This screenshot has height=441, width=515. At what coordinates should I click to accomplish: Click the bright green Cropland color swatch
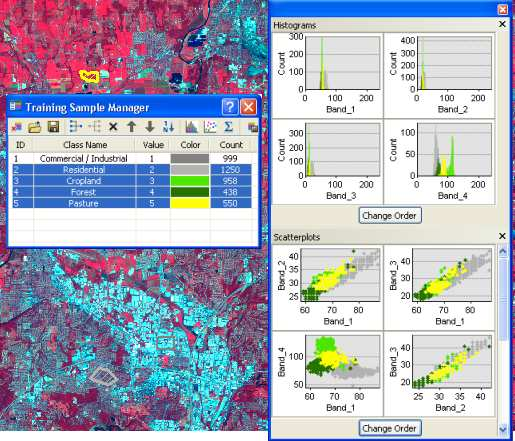point(190,181)
